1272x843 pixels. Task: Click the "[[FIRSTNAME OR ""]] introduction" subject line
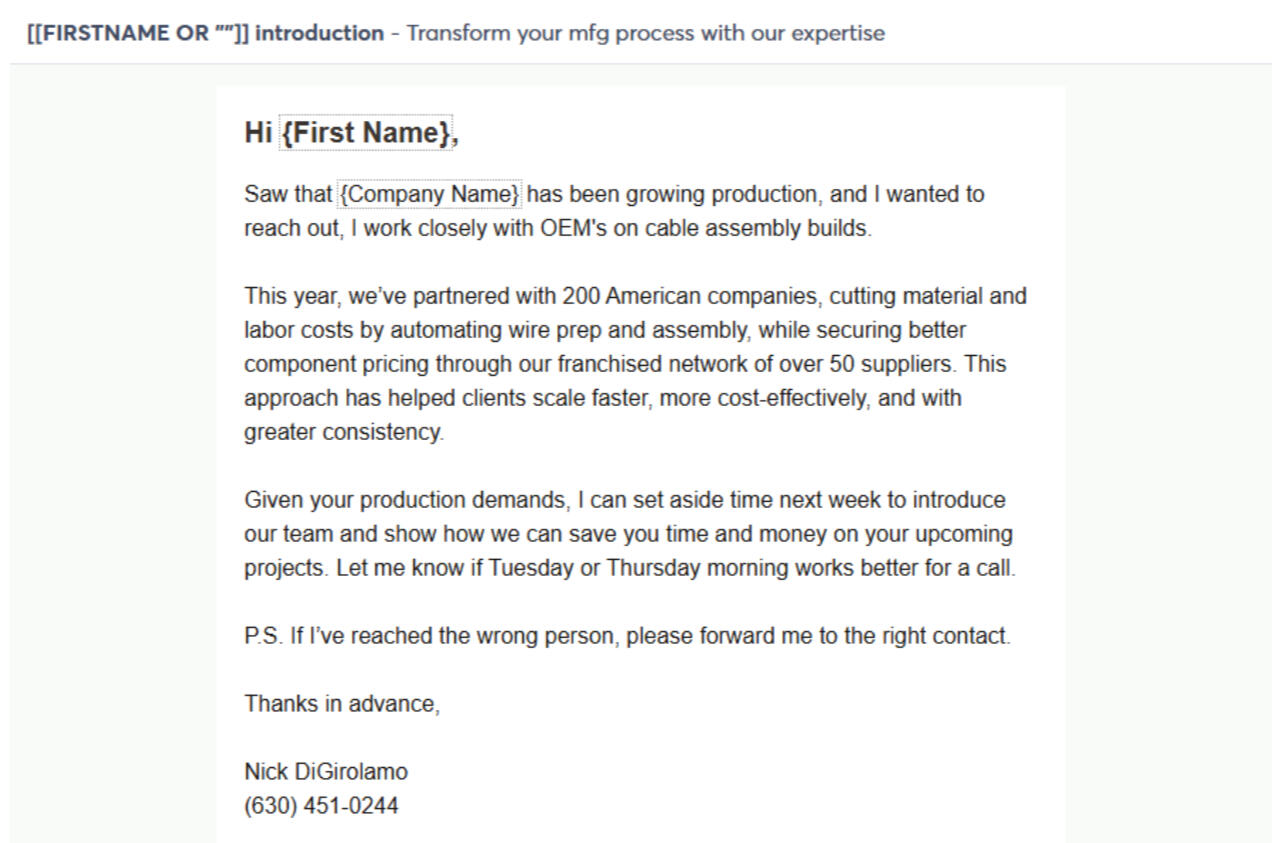pos(205,33)
